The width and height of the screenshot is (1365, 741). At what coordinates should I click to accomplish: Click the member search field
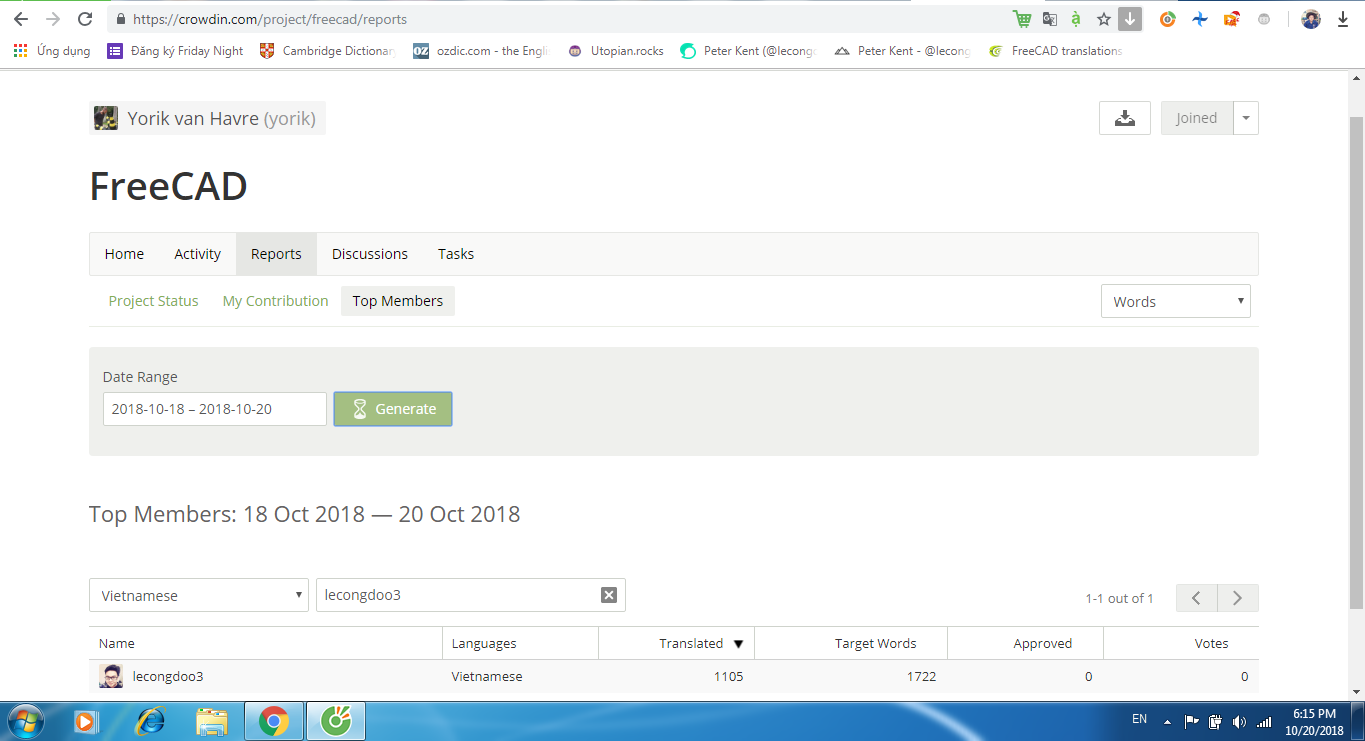click(x=471, y=595)
